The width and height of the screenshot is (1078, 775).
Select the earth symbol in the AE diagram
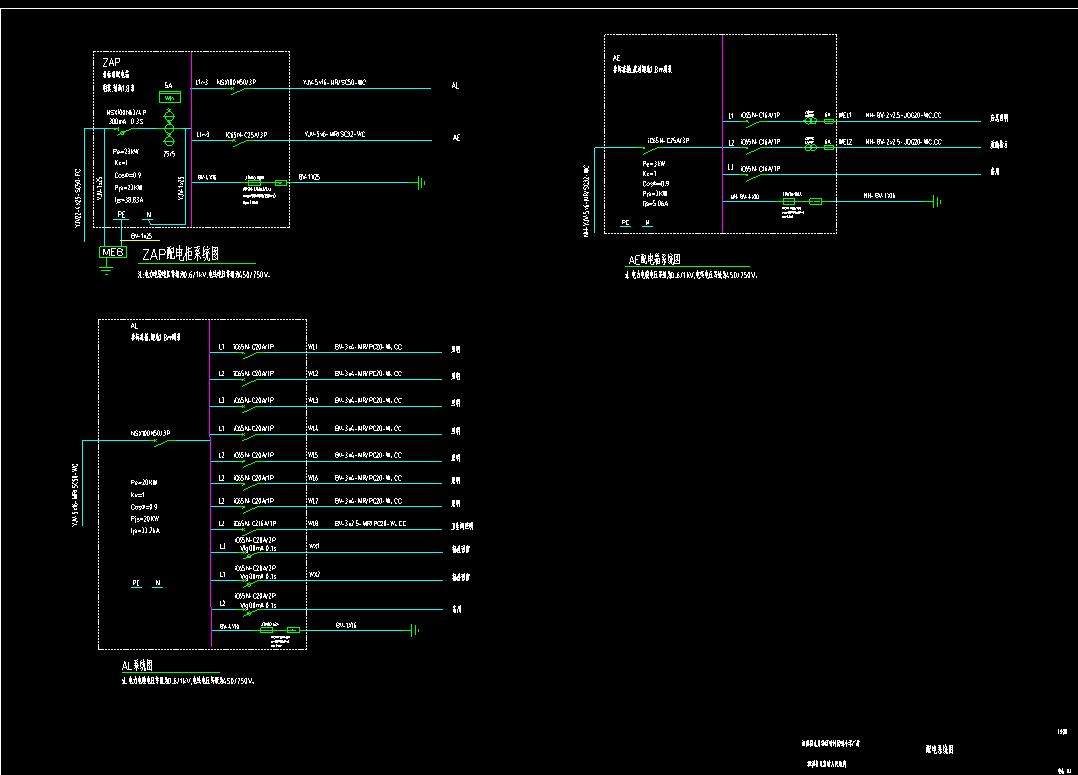click(x=937, y=202)
